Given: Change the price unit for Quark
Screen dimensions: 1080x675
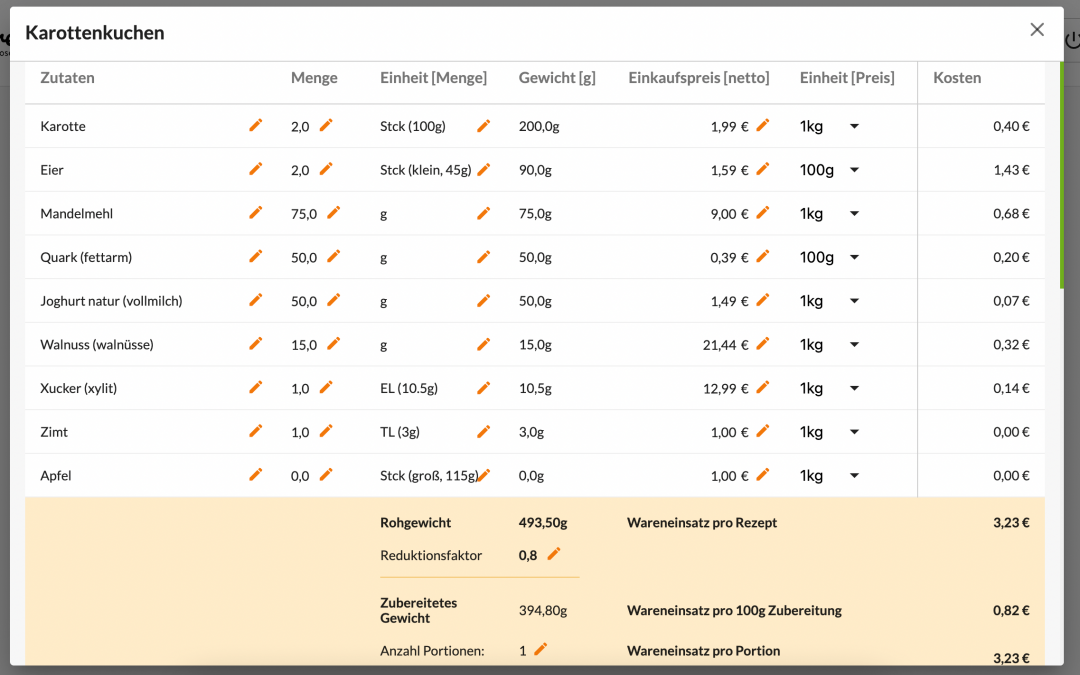Looking at the screenshot, I should click(x=853, y=257).
